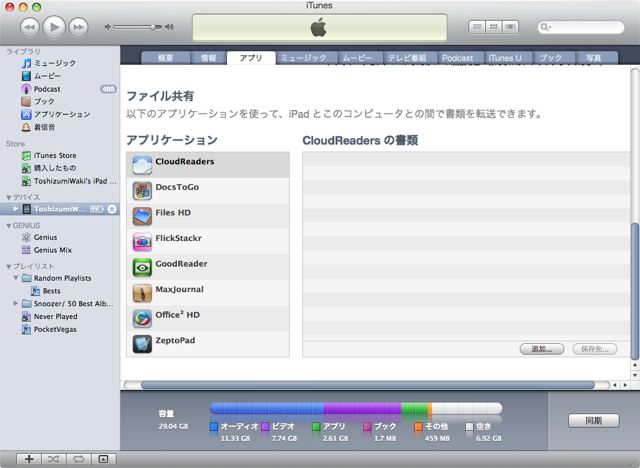Viewport: 640px width, 468px height.
Task: Select Office² HD in file sharing apps
Action: [x=208, y=318]
